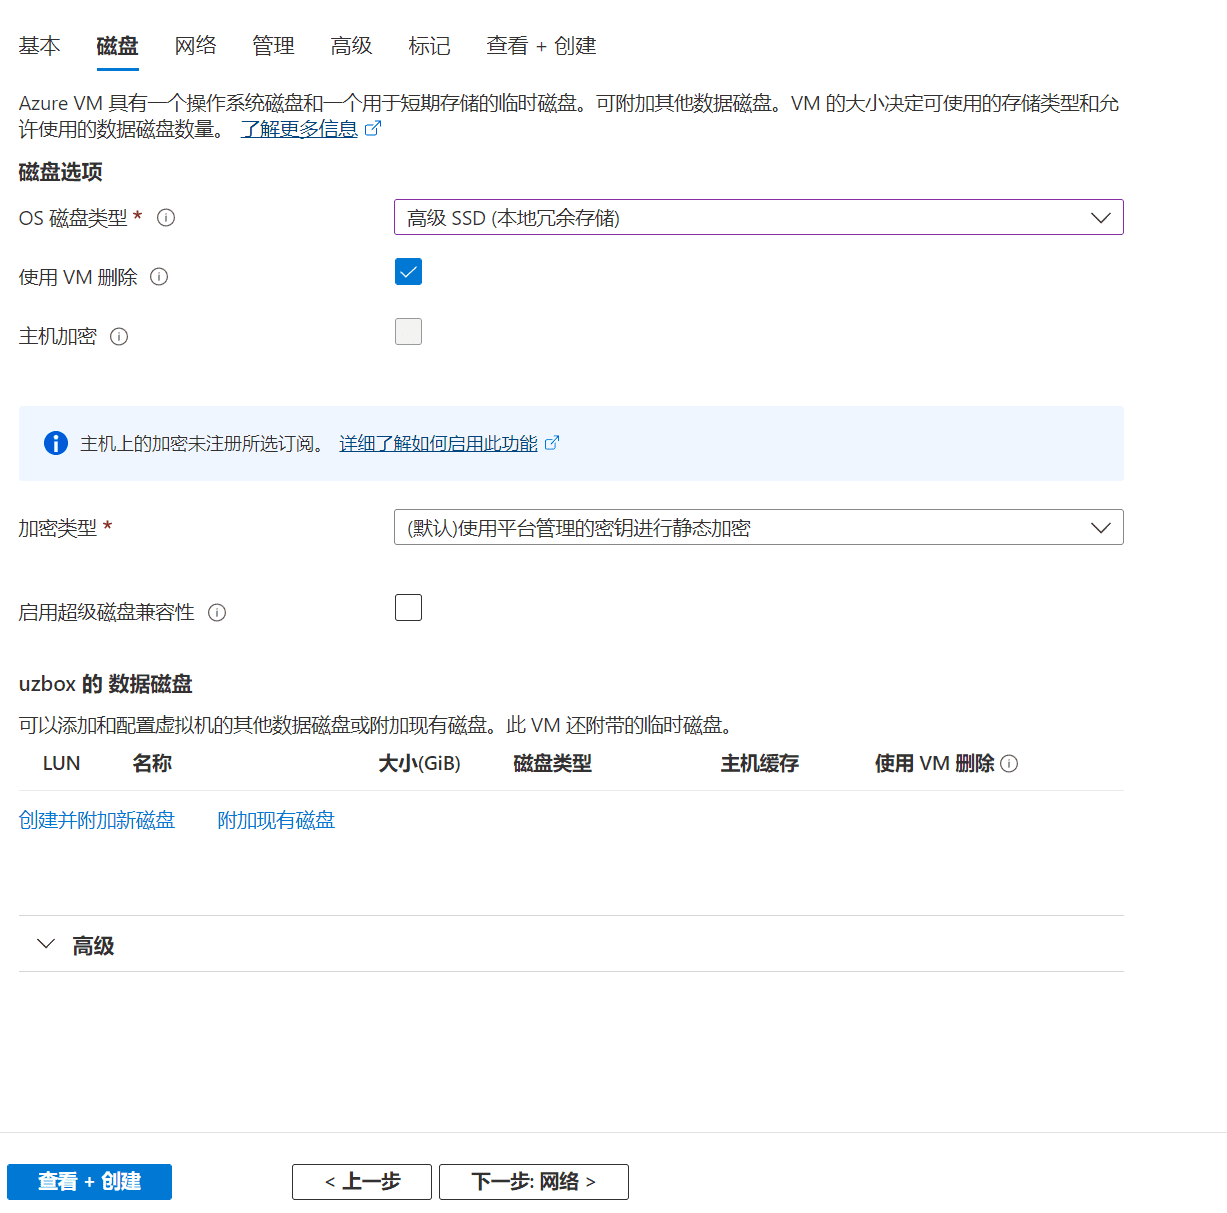
Task: Check the 启用超级磁盘兼容性 checkbox
Action: pyautogui.click(x=408, y=607)
